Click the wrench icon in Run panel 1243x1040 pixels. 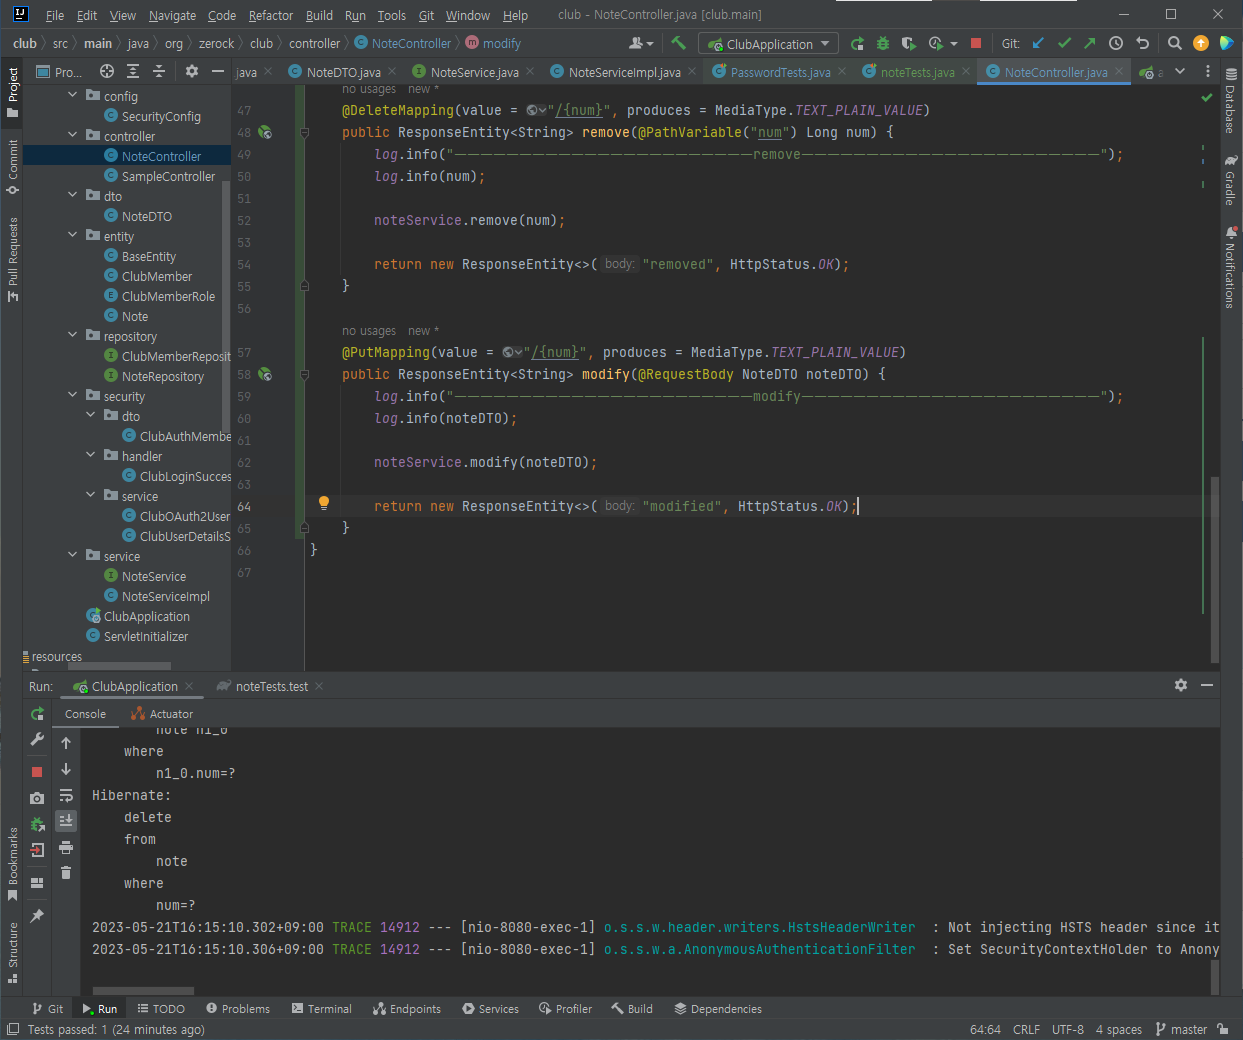click(x=37, y=739)
